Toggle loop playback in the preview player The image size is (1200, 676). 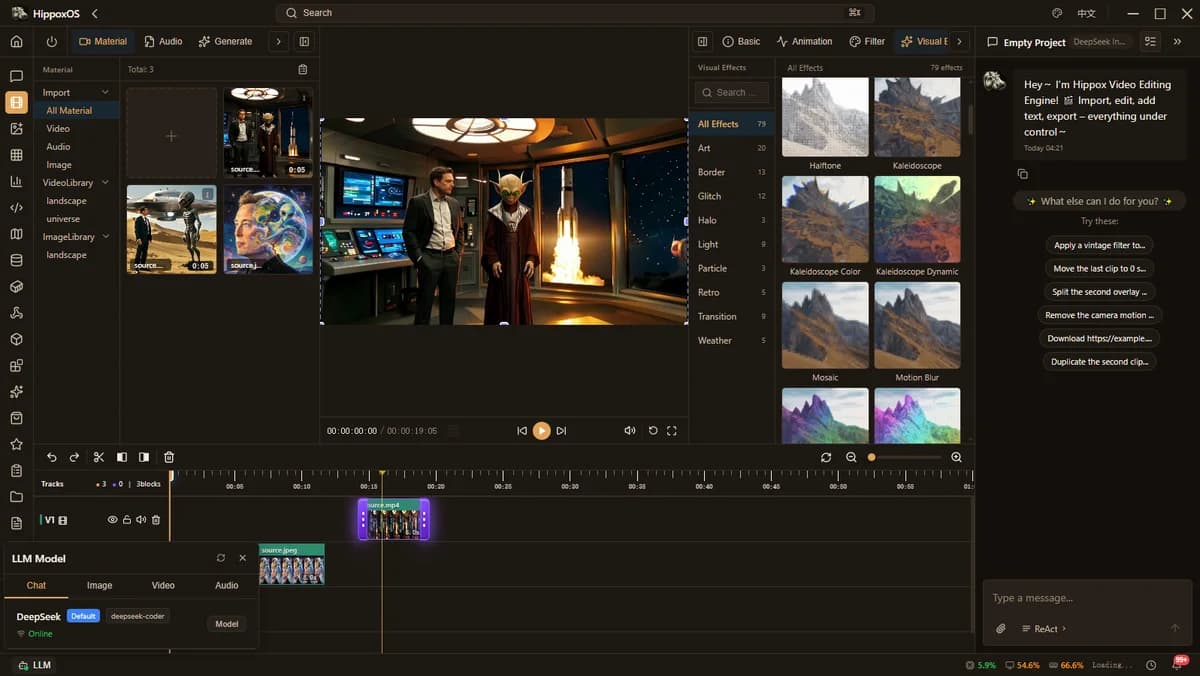pos(653,430)
